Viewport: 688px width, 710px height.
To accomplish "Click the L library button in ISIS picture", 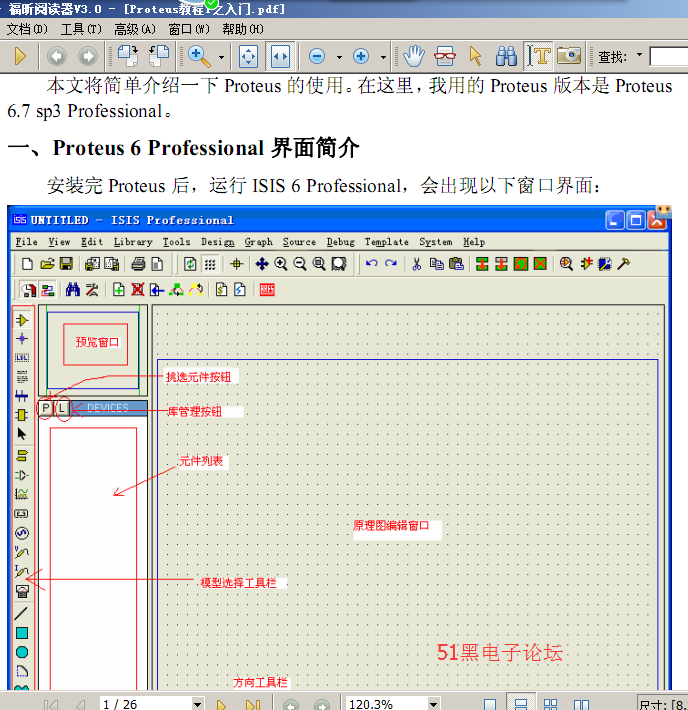I will [62, 408].
